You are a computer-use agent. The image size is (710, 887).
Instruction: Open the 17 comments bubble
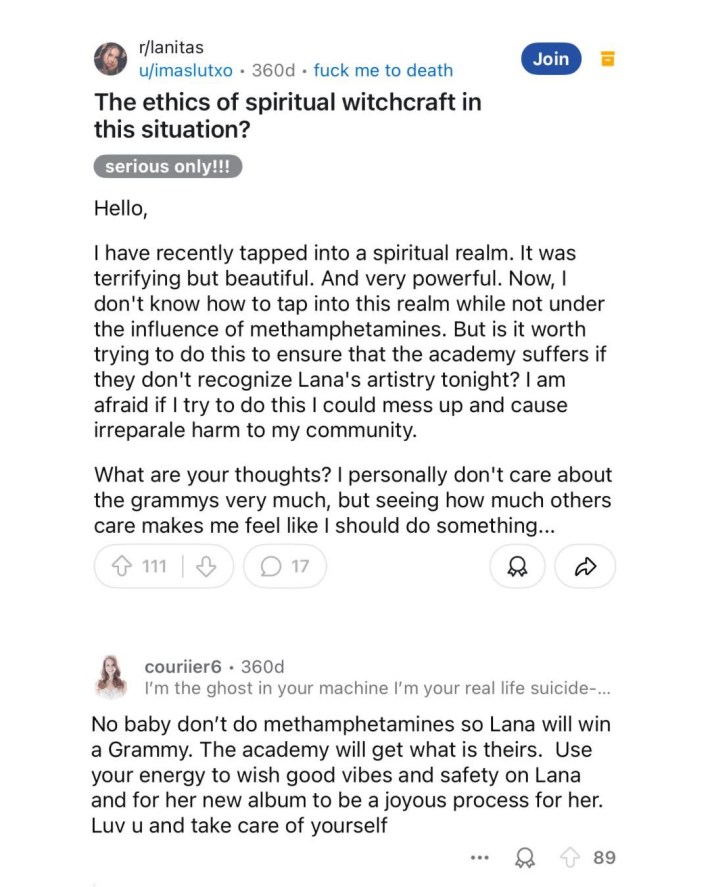click(x=284, y=567)
